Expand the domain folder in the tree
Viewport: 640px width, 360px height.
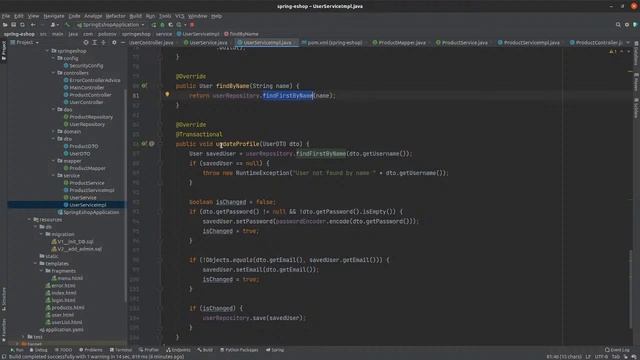[53, 131]
